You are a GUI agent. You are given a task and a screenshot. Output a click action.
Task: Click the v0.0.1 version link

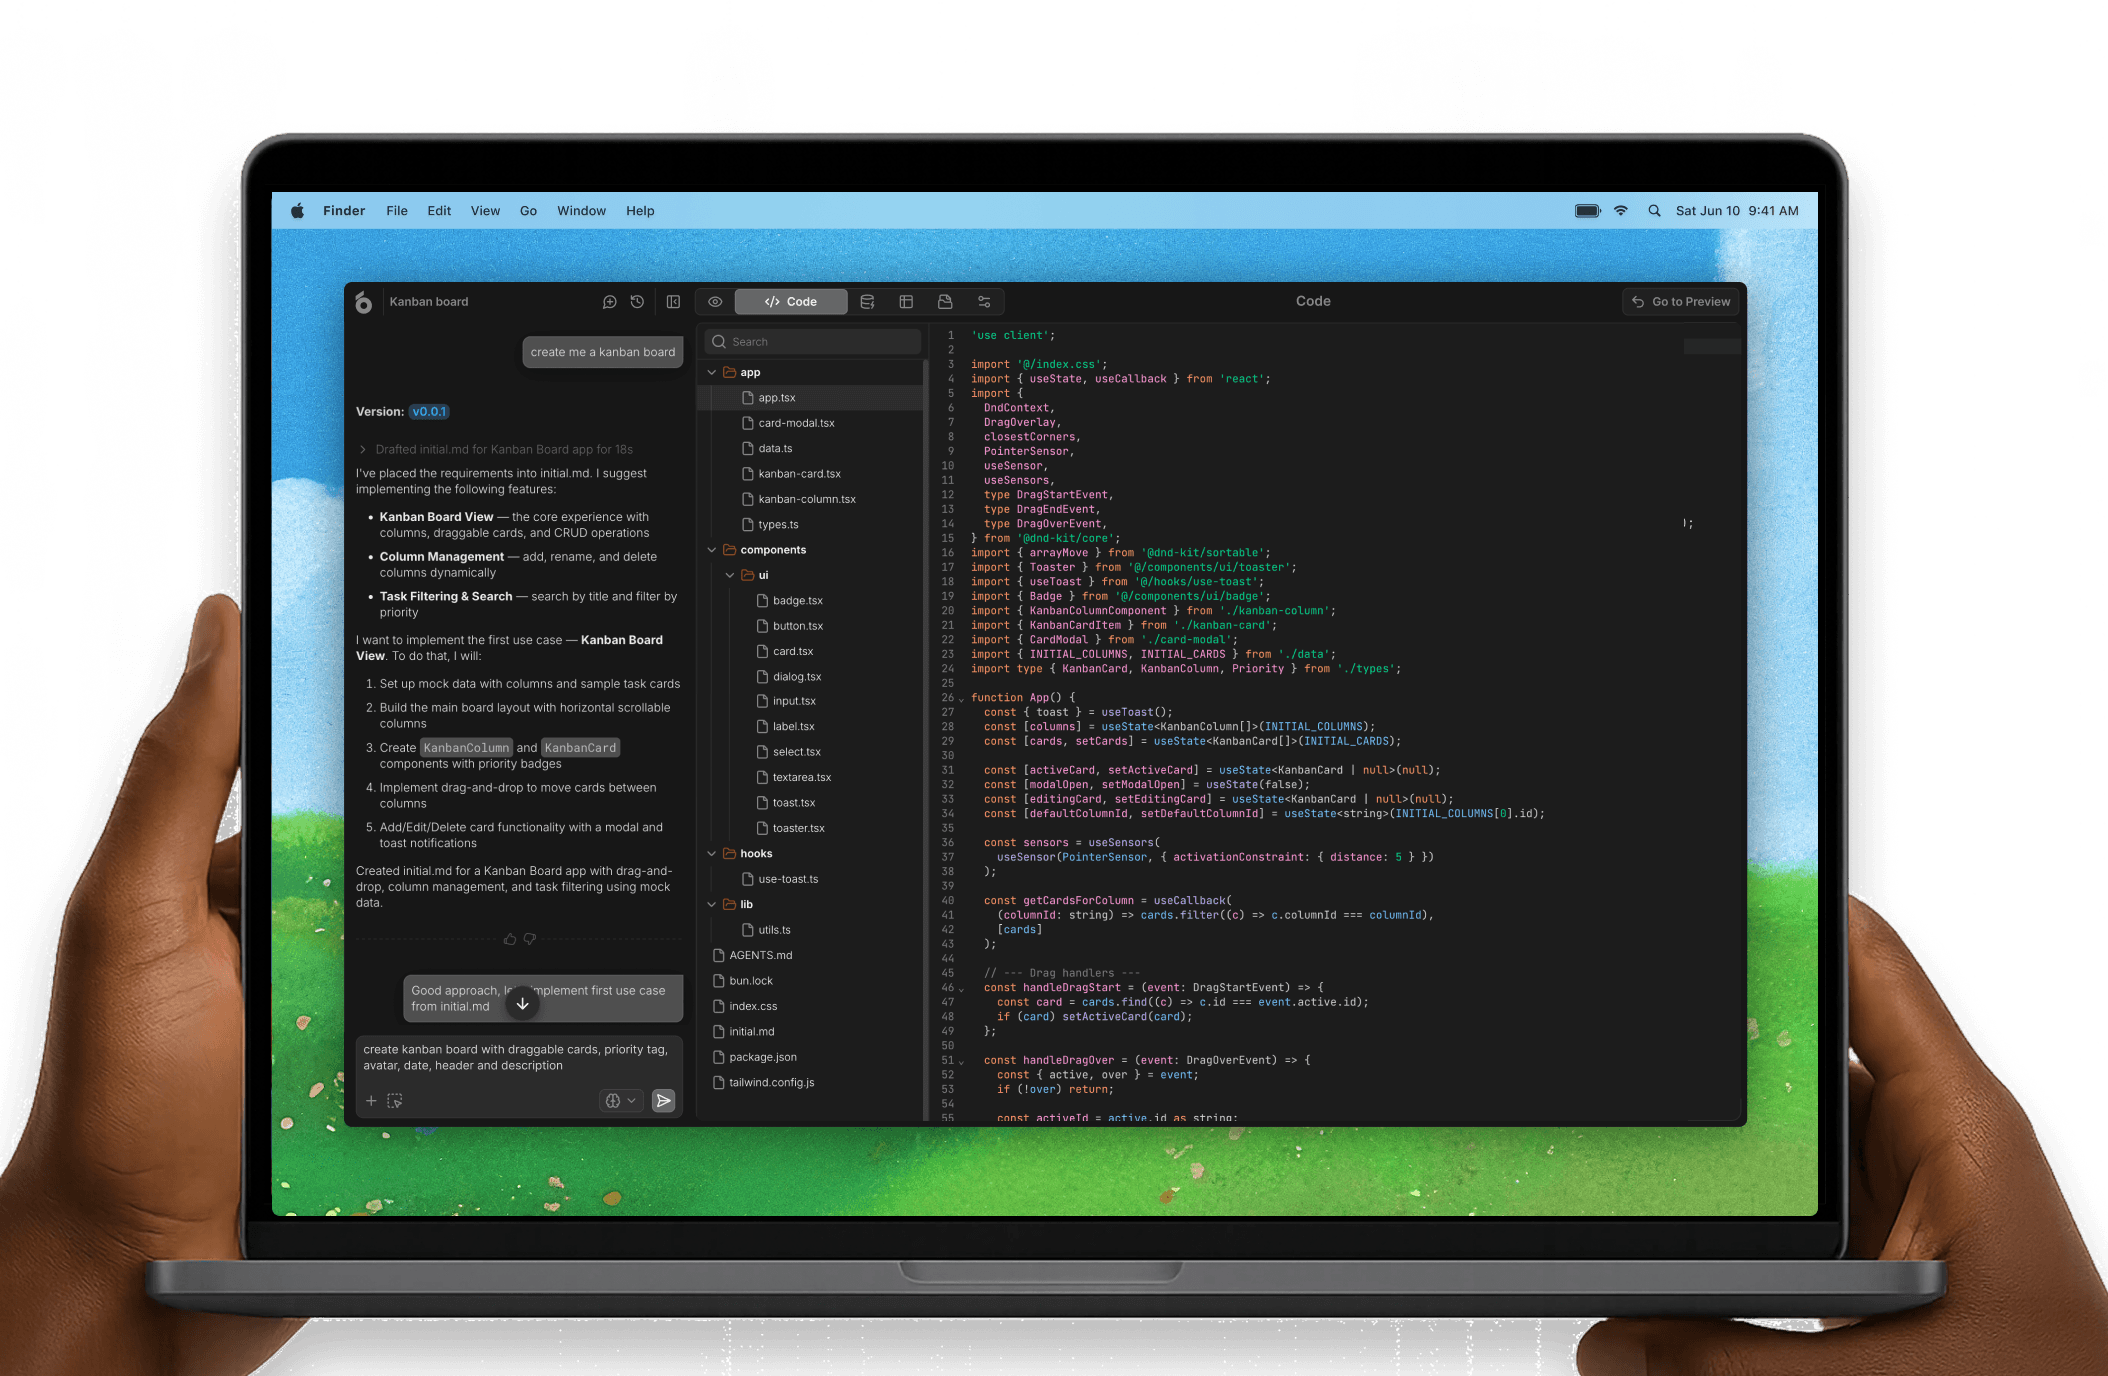tap(429, 412)
